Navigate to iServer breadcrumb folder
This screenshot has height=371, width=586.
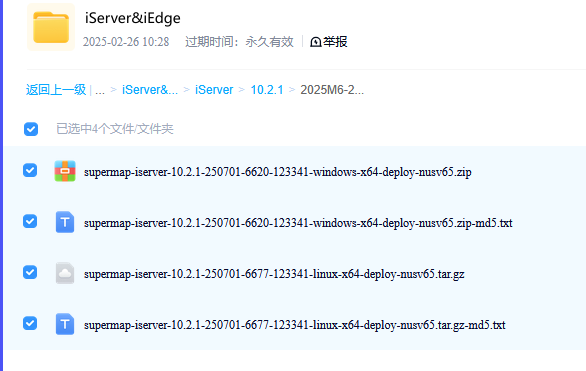(x=214, y=90)
